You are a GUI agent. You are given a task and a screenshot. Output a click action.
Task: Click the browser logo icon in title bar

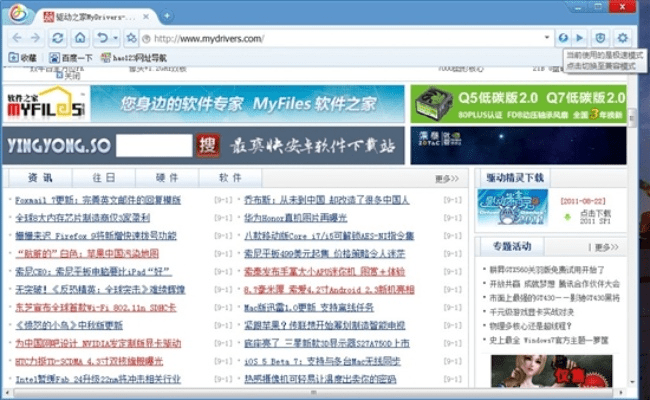18,13
